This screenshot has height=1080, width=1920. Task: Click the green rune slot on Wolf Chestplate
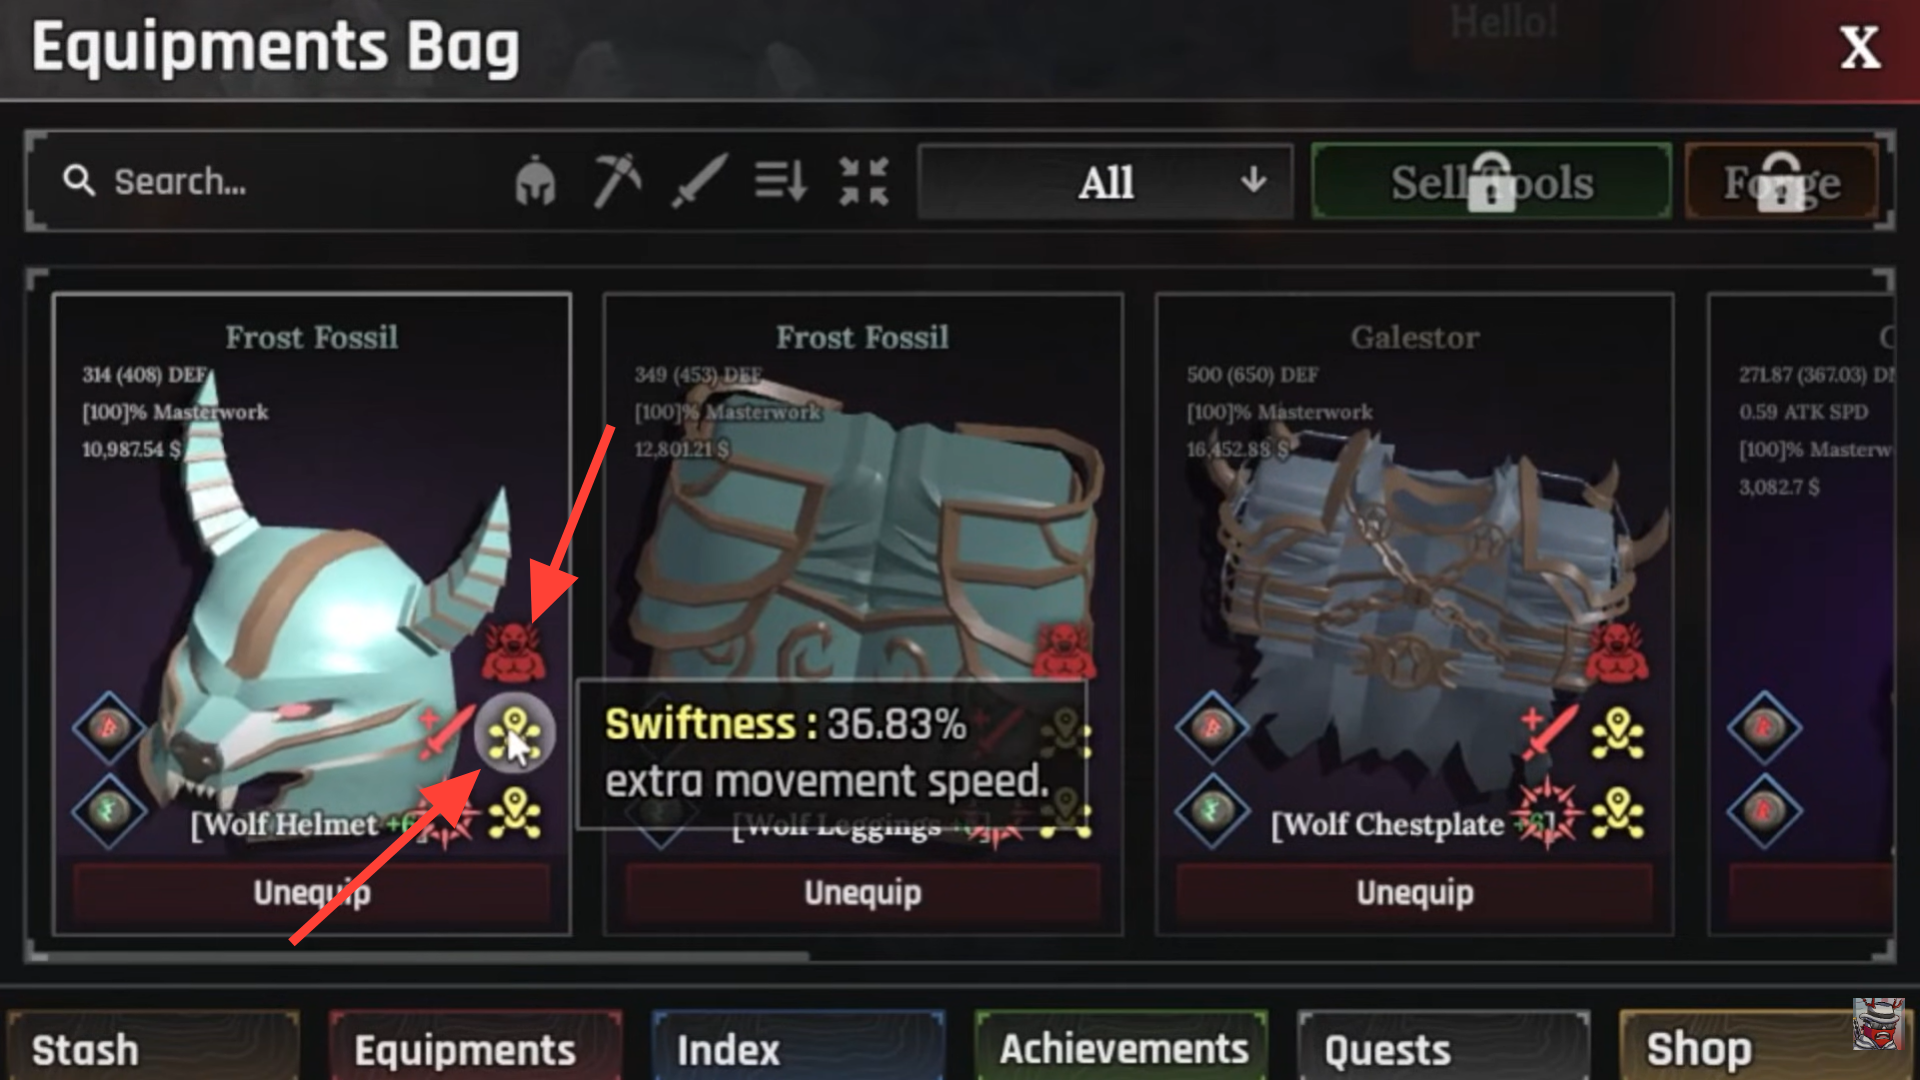click(1213, 810)
